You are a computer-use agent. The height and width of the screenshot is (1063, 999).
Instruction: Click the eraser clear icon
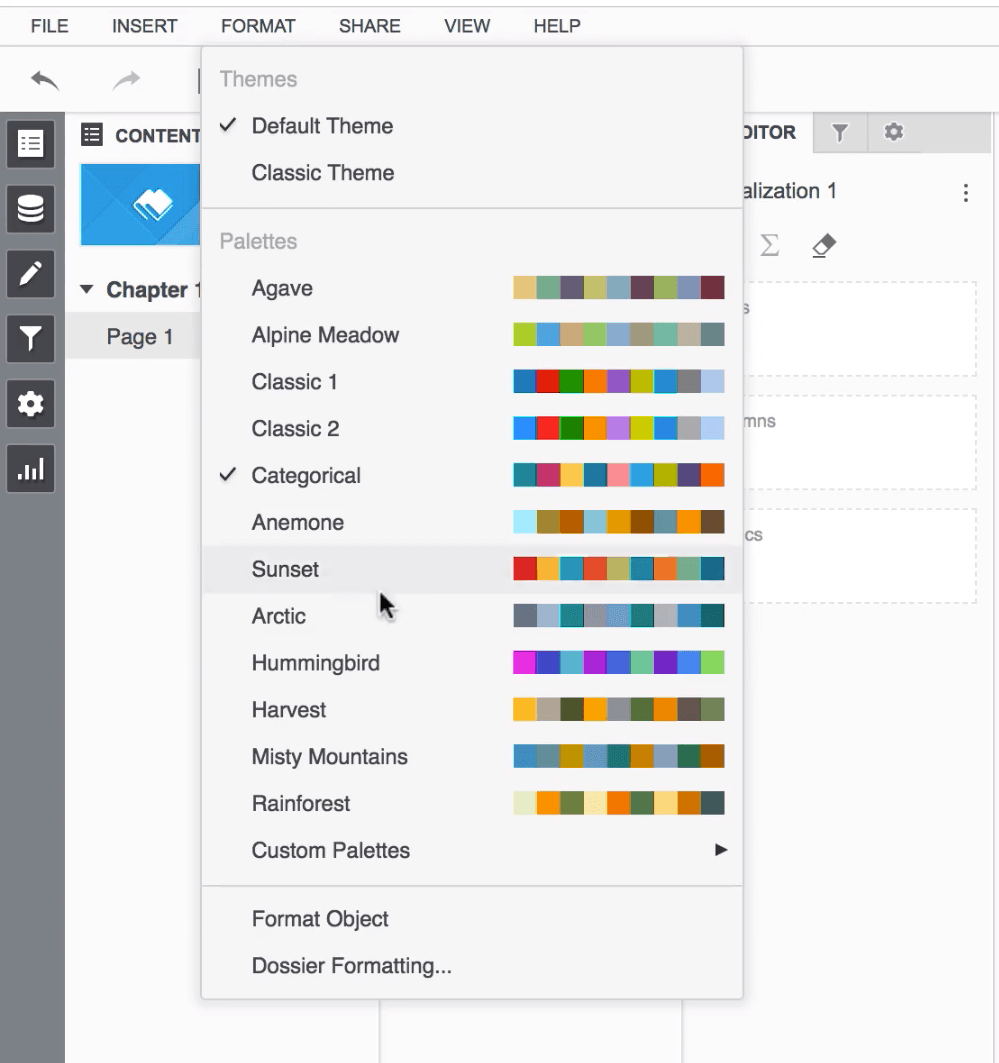coord(823,245)
